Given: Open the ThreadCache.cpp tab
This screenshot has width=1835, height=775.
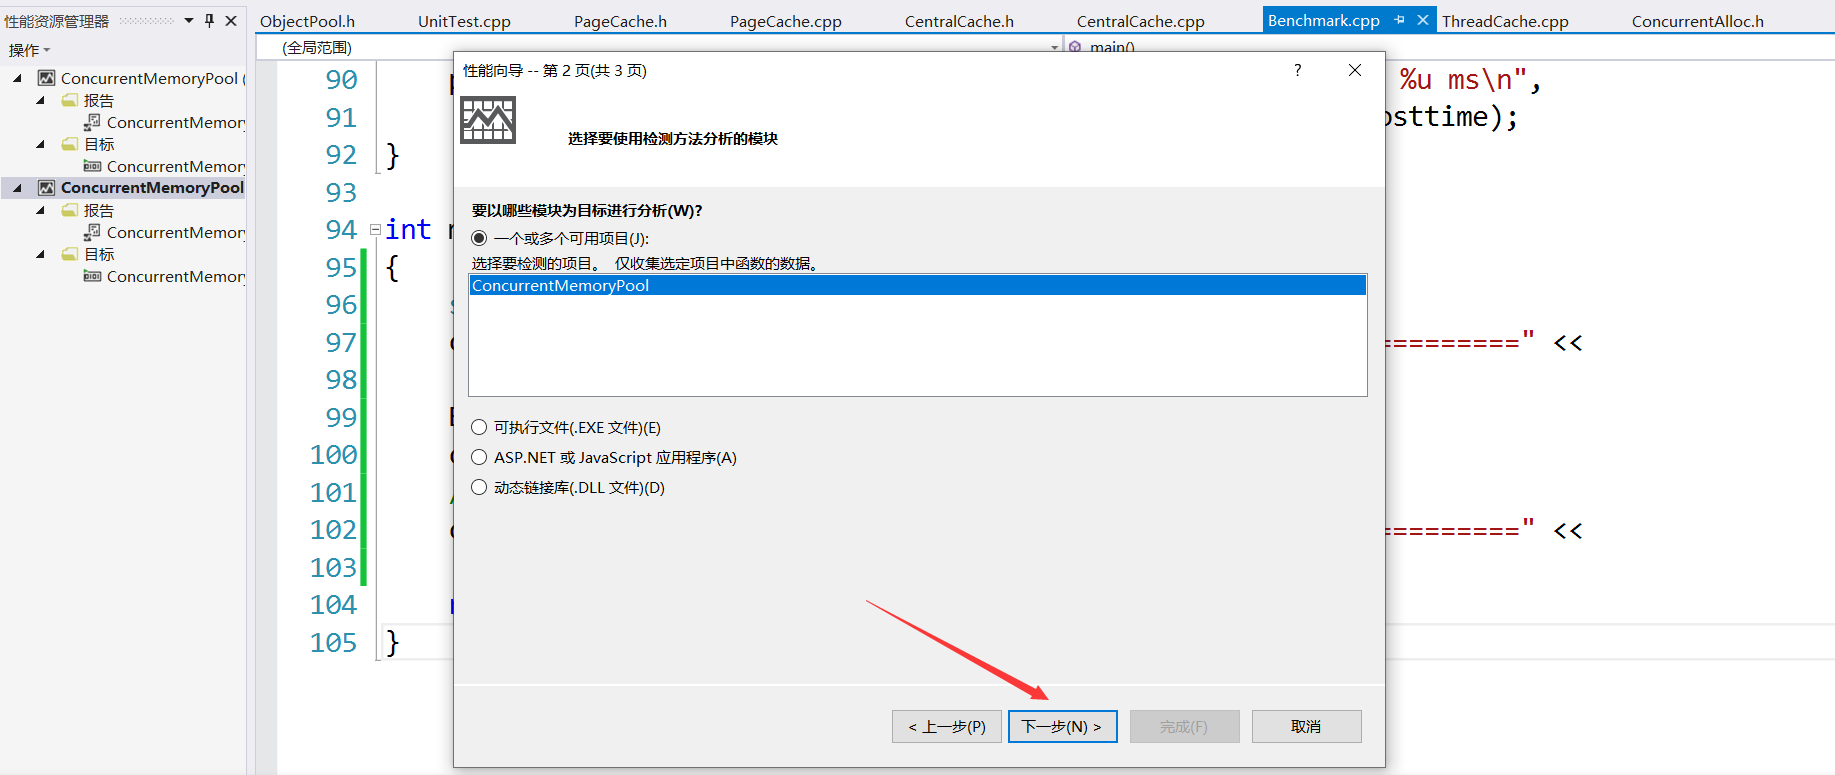Looking at the screenshot, I should click(1505, 21).
